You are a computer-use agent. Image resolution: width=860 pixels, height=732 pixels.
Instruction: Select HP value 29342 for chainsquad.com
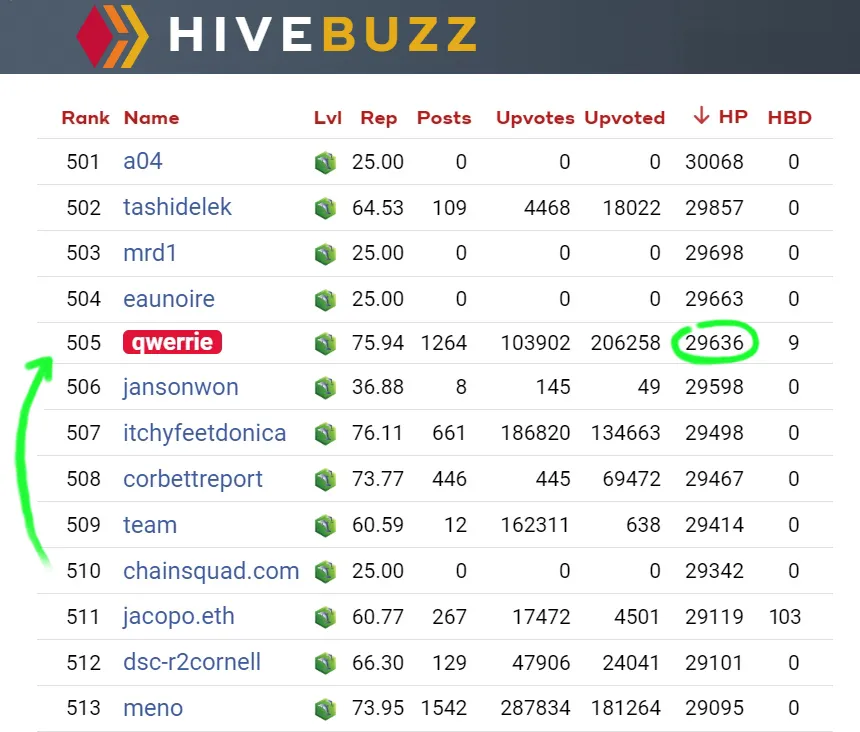(714, 571)
